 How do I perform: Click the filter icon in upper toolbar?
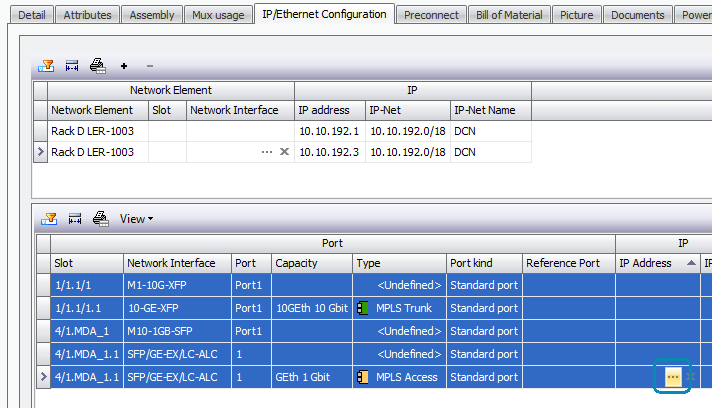[x=46, y=66]
